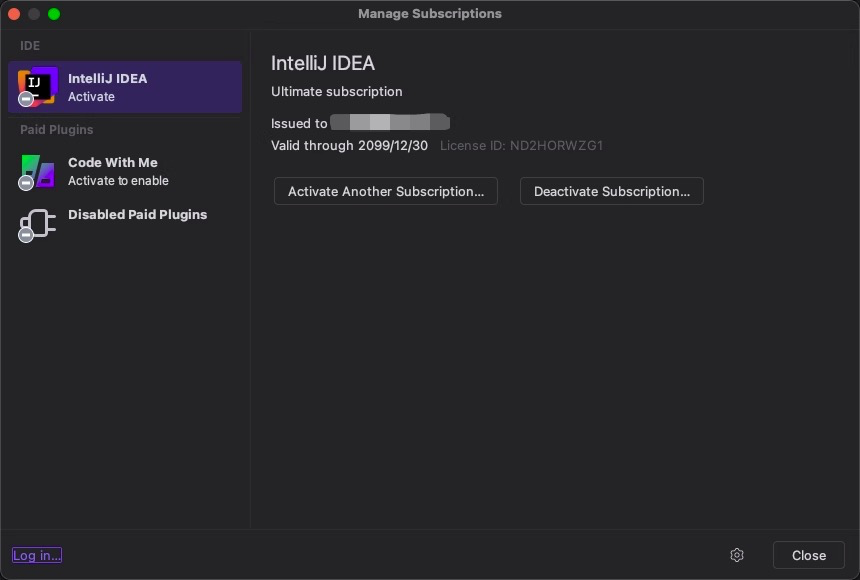Maximize window with the green button

54,14
